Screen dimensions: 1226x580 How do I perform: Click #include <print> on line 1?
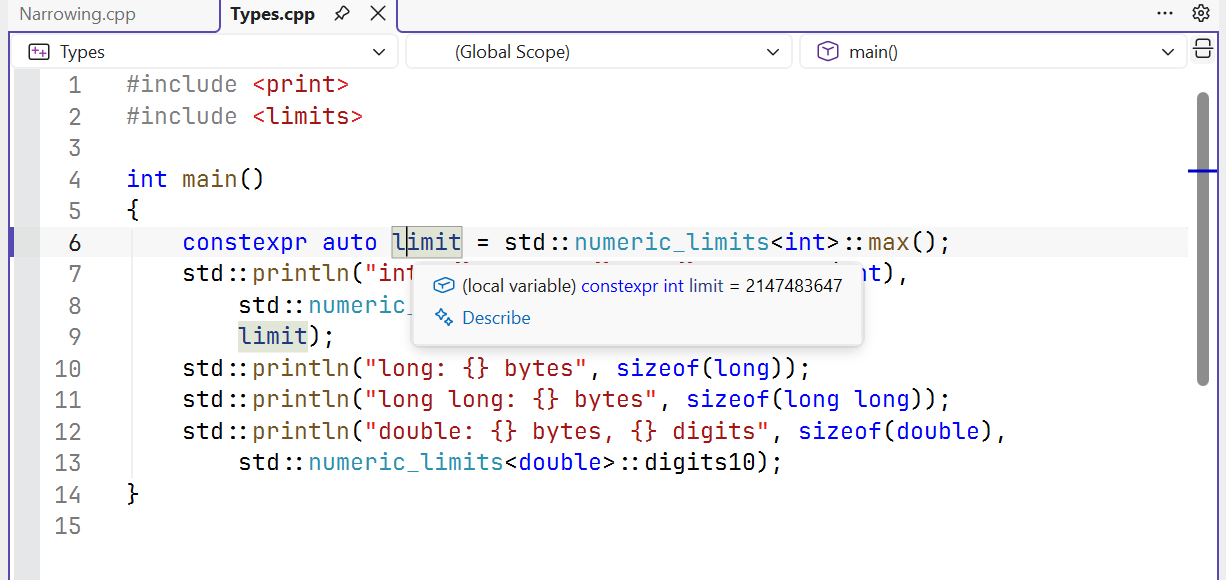coord(238,85)
